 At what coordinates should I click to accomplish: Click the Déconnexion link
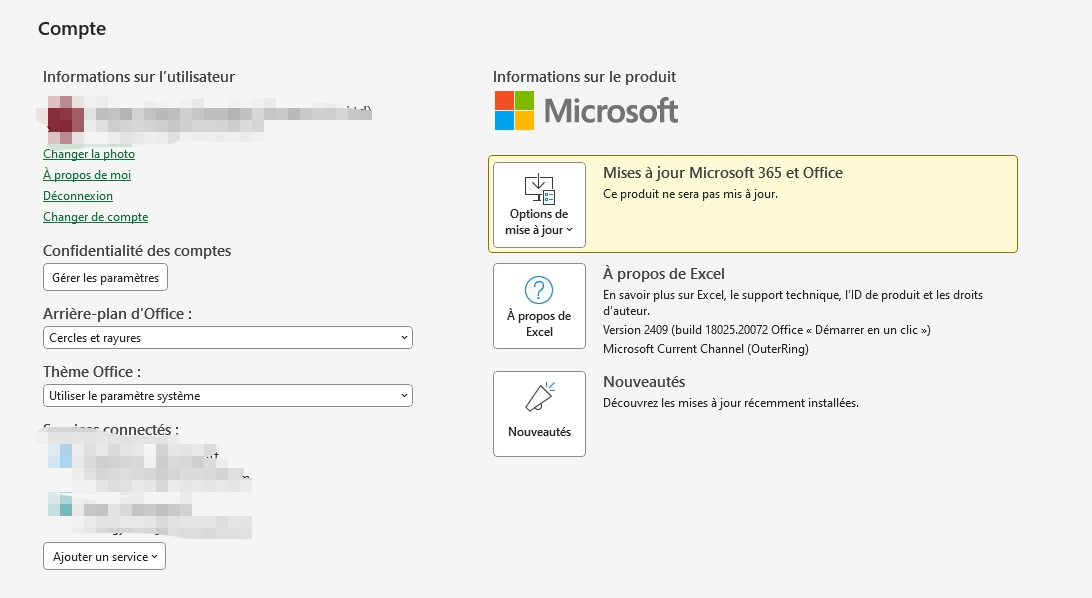point(78,196)
